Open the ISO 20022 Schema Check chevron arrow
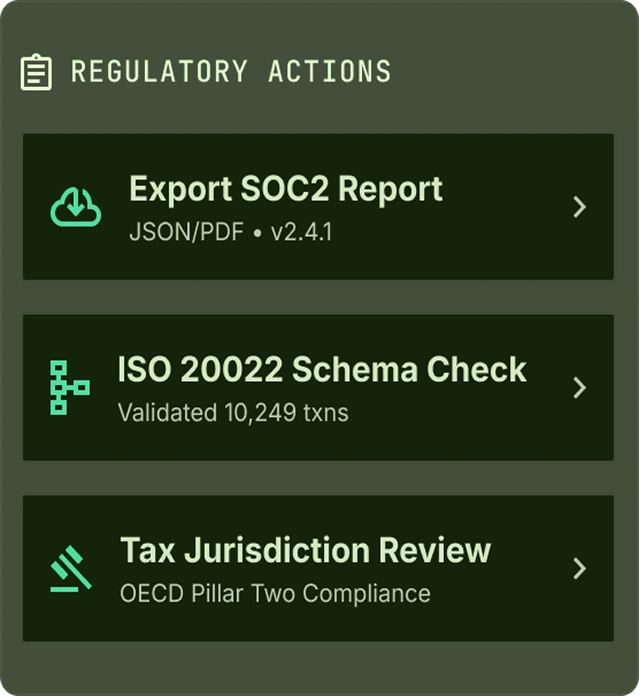 579,388
